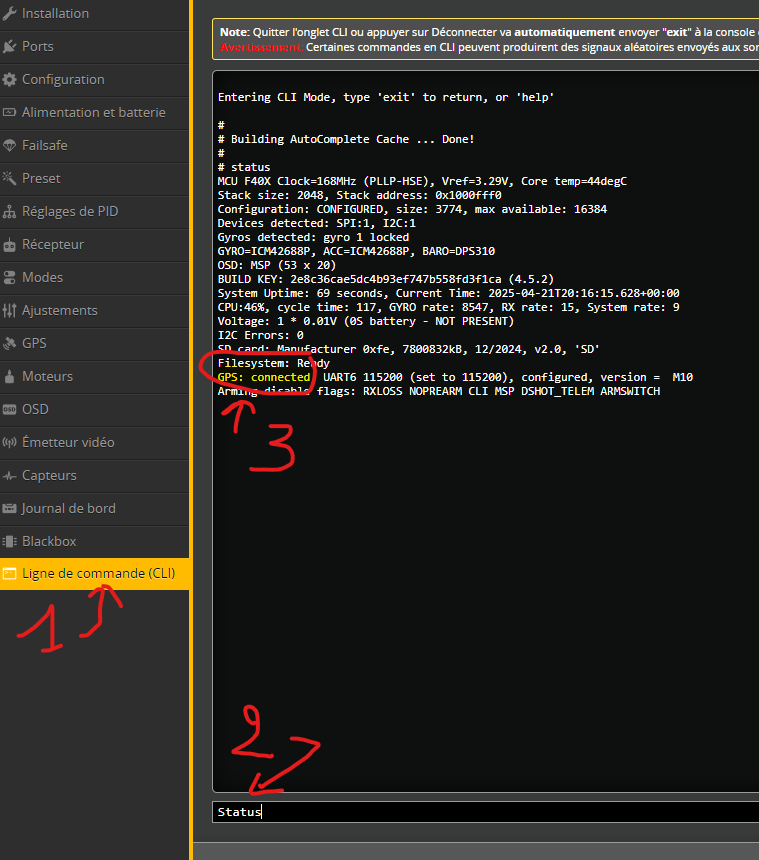Select the Ligne de commande (CLI) tab
759x860 pixels.
[x=98, y=574]
